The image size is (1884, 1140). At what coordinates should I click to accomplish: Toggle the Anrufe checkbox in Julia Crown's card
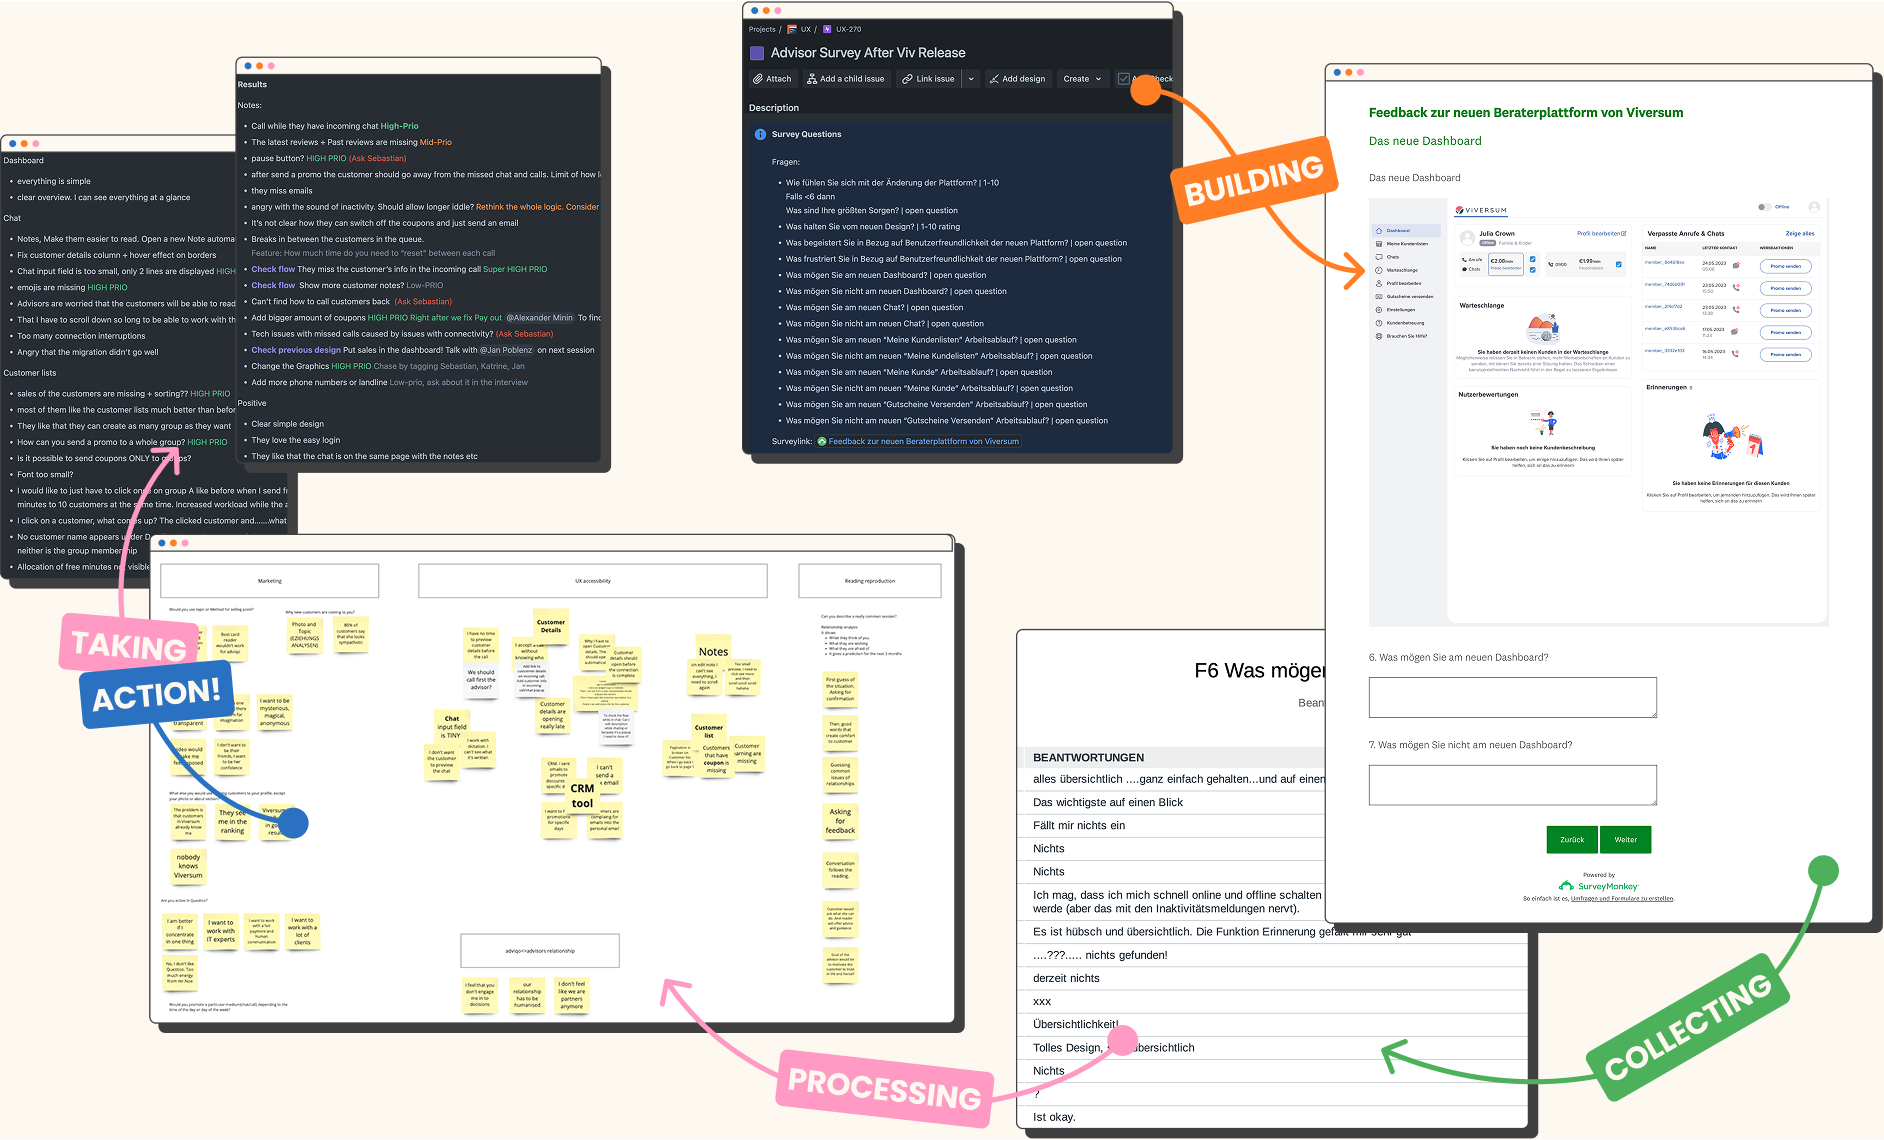pyautogui.click(x=1533, y=259)
